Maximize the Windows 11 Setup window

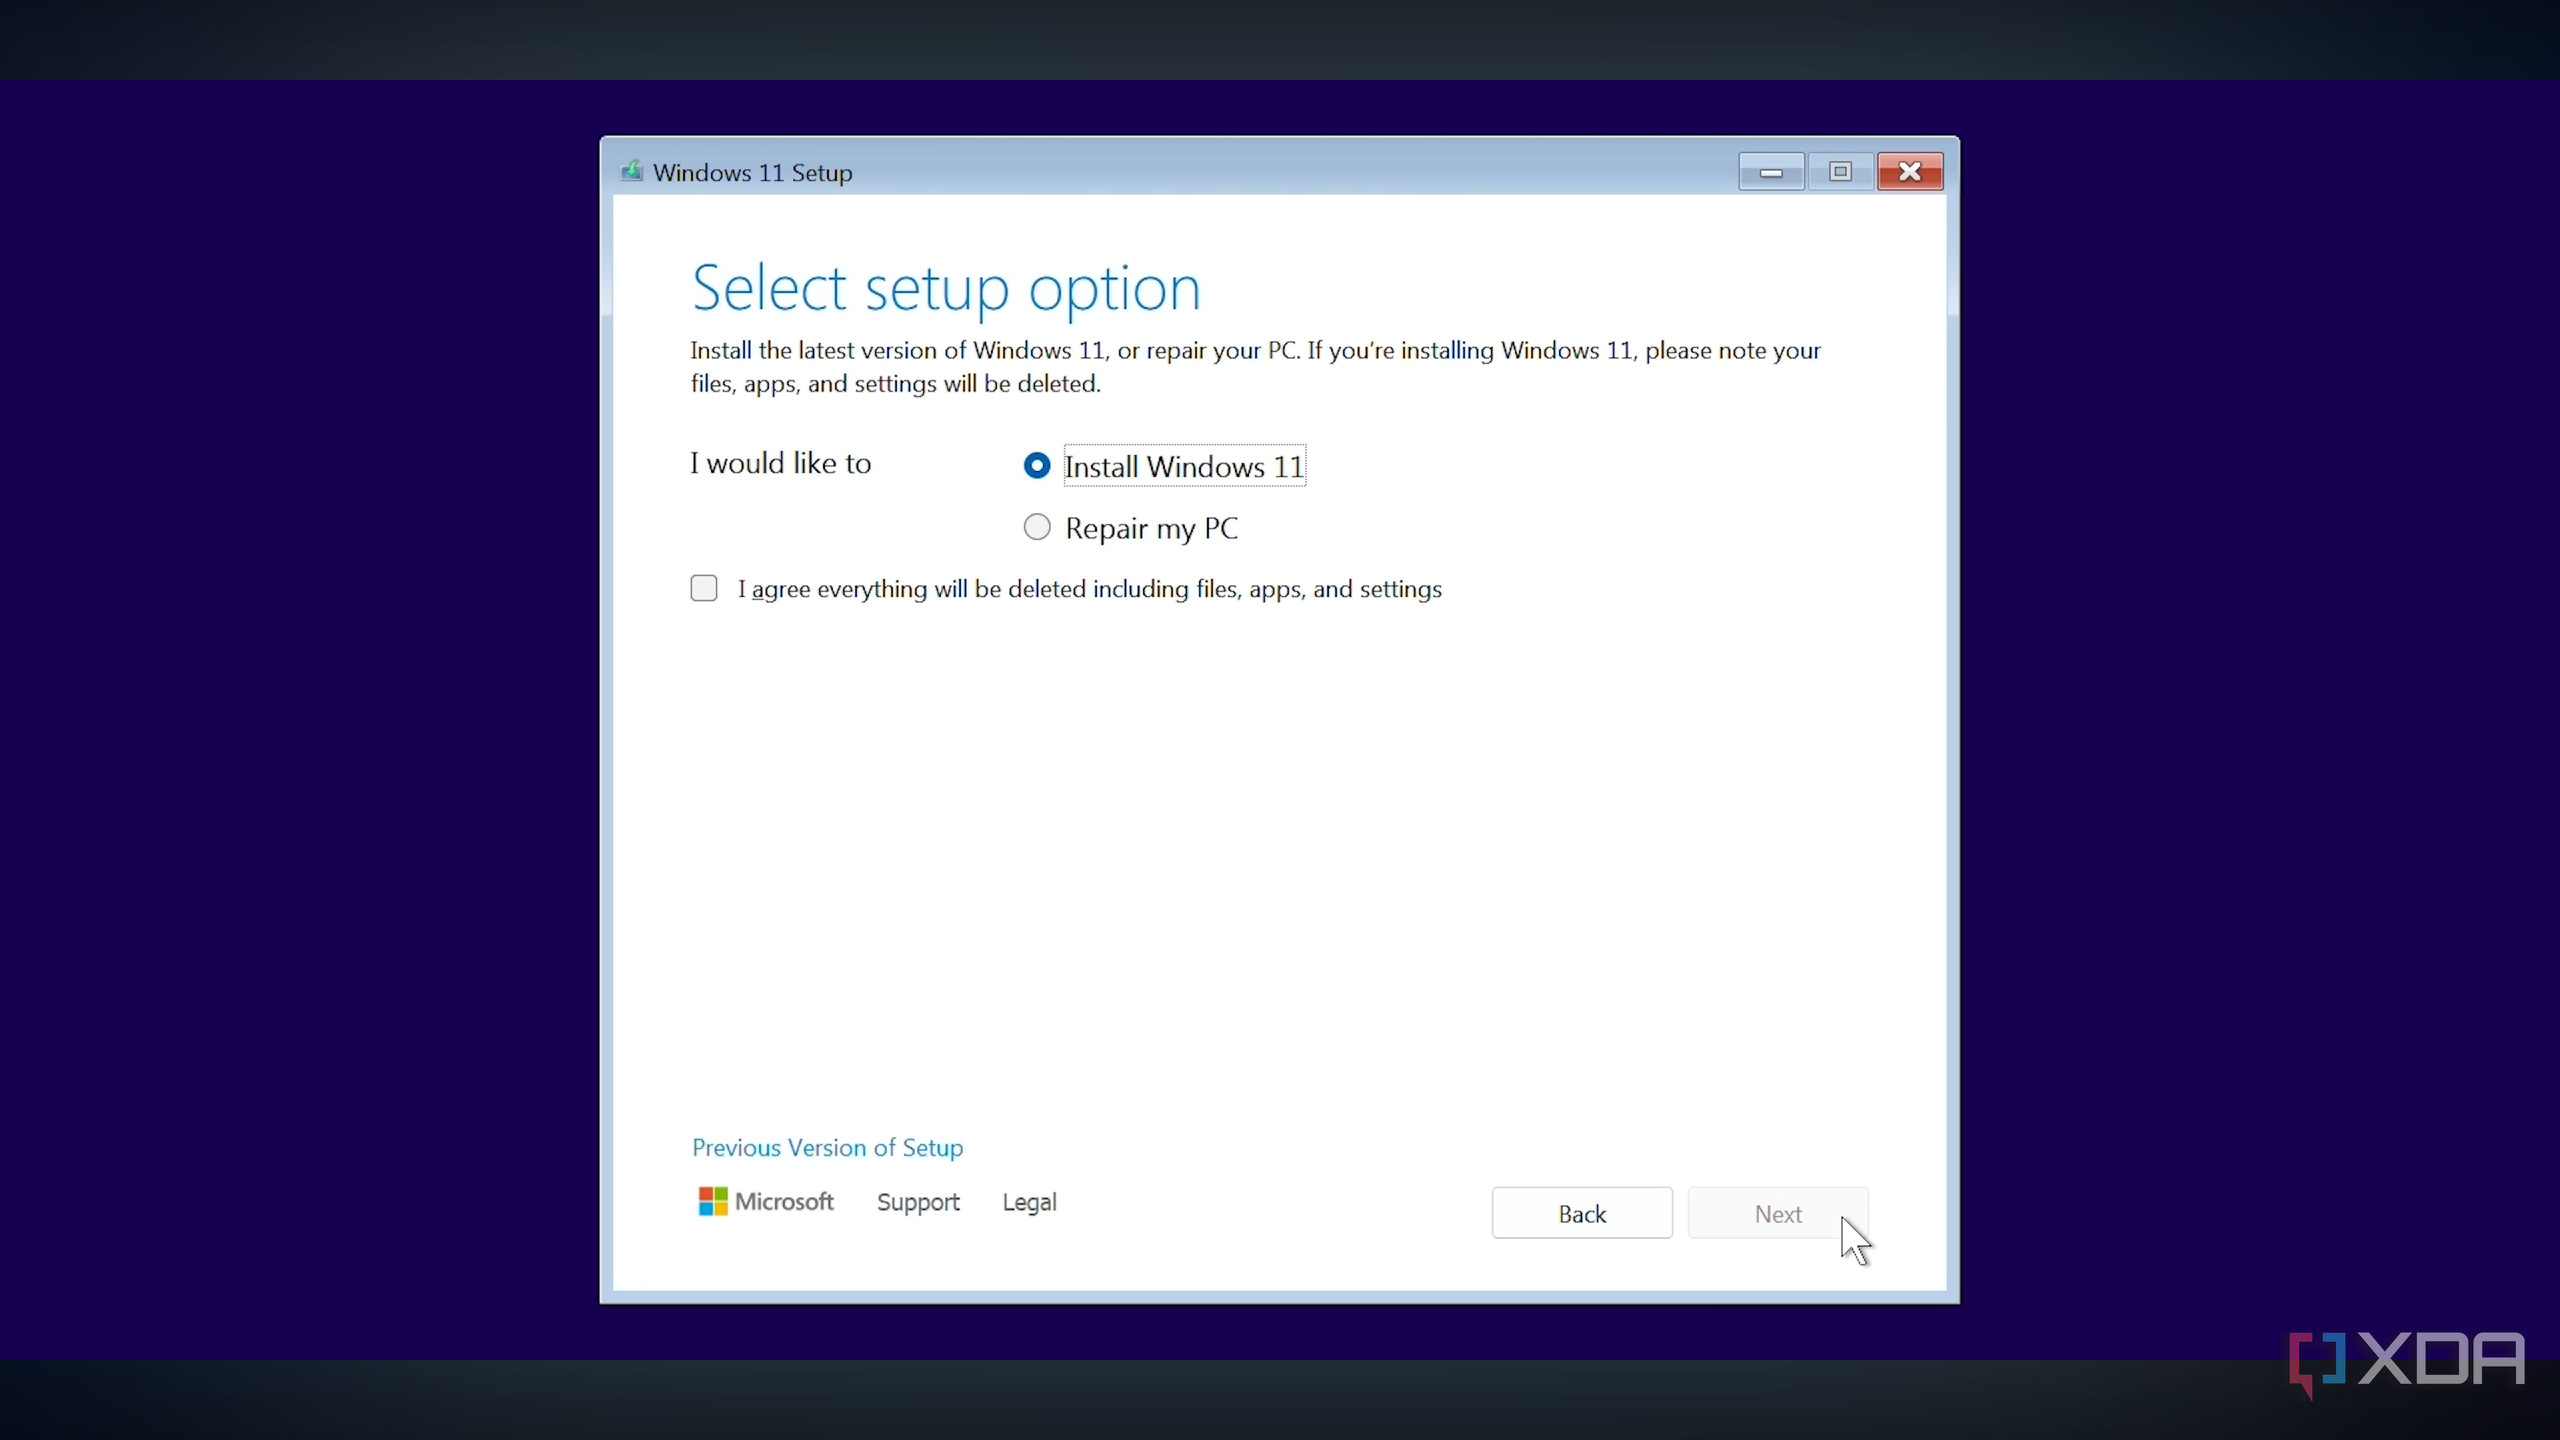(x=1840, y=172)
